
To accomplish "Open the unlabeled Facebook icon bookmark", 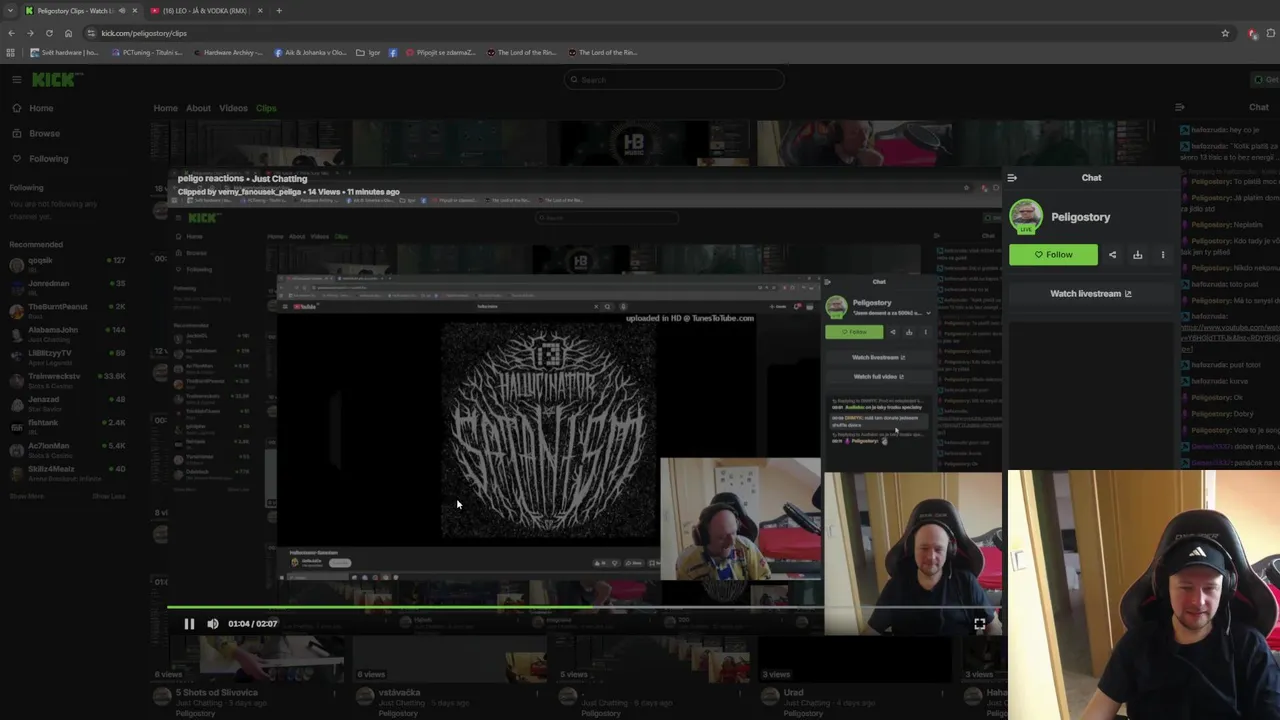I will [393, 53].
